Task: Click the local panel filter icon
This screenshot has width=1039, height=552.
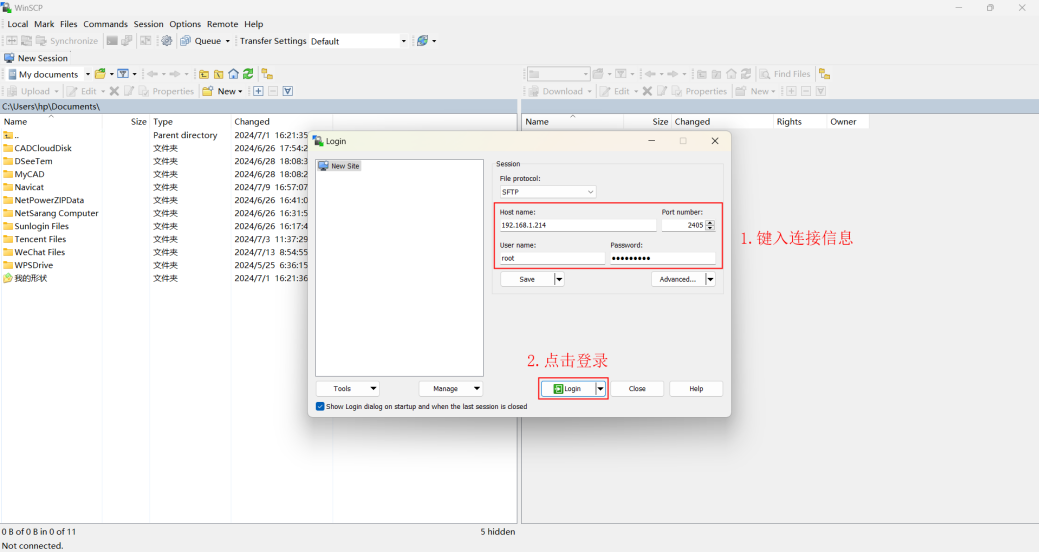Action: [x=123, y=74]
